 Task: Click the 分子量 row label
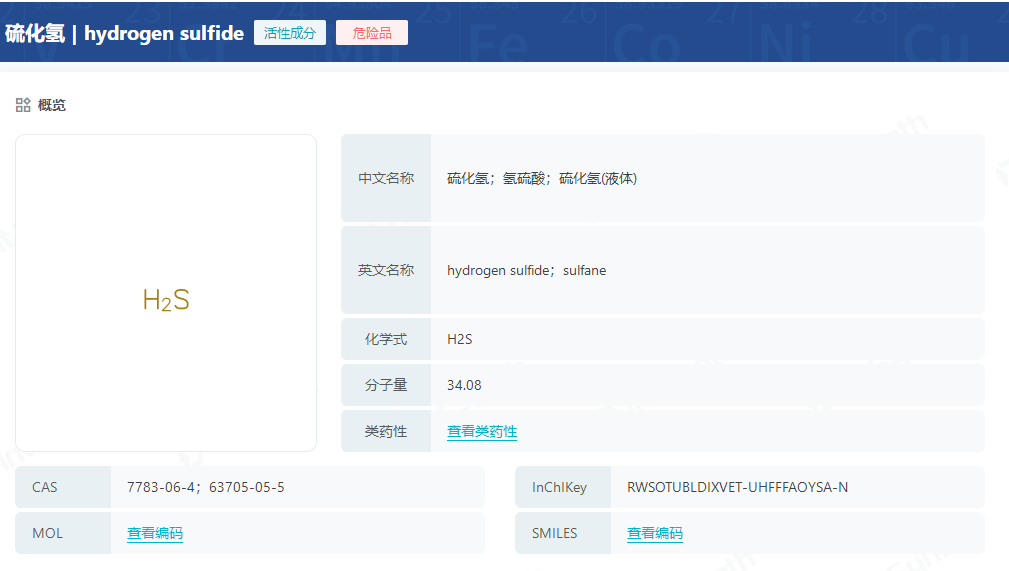[x=386, y=385]
